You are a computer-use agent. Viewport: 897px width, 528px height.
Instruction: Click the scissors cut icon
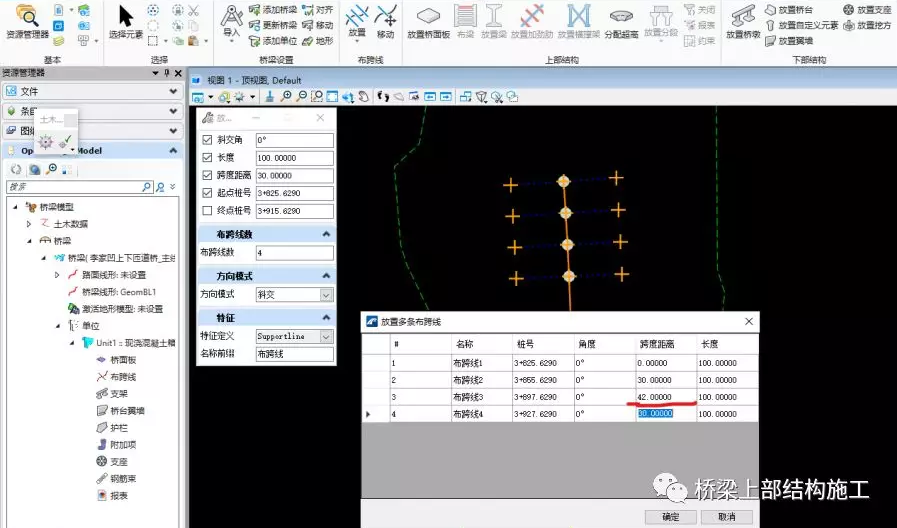193,10
